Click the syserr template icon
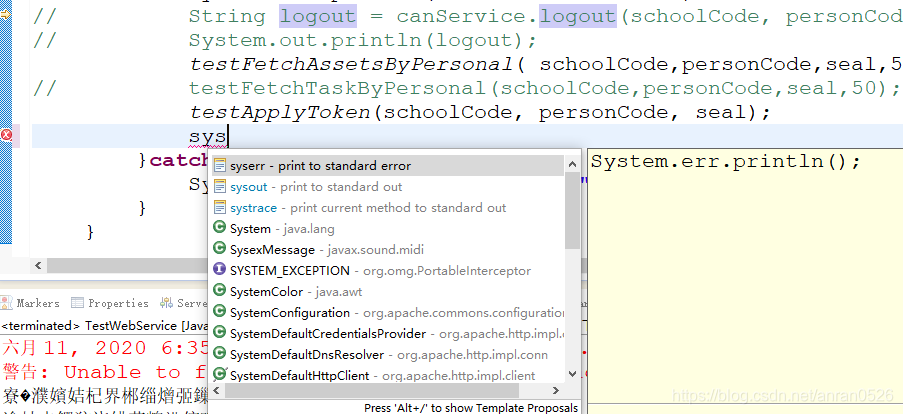The width and height of the screenshot is (903, 414). (x=219, y=166)
